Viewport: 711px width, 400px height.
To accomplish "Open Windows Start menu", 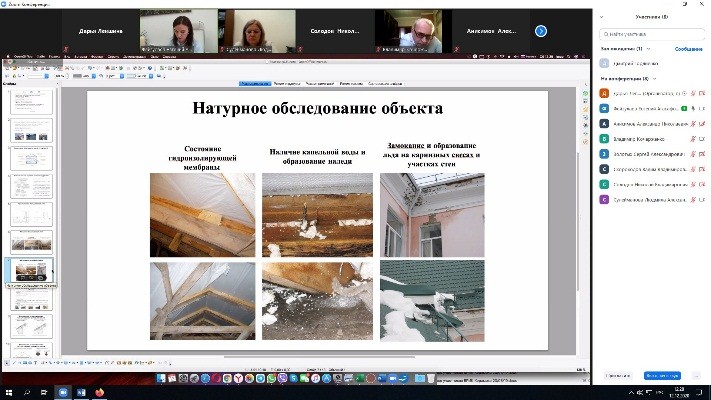I will tap(8, 393).
